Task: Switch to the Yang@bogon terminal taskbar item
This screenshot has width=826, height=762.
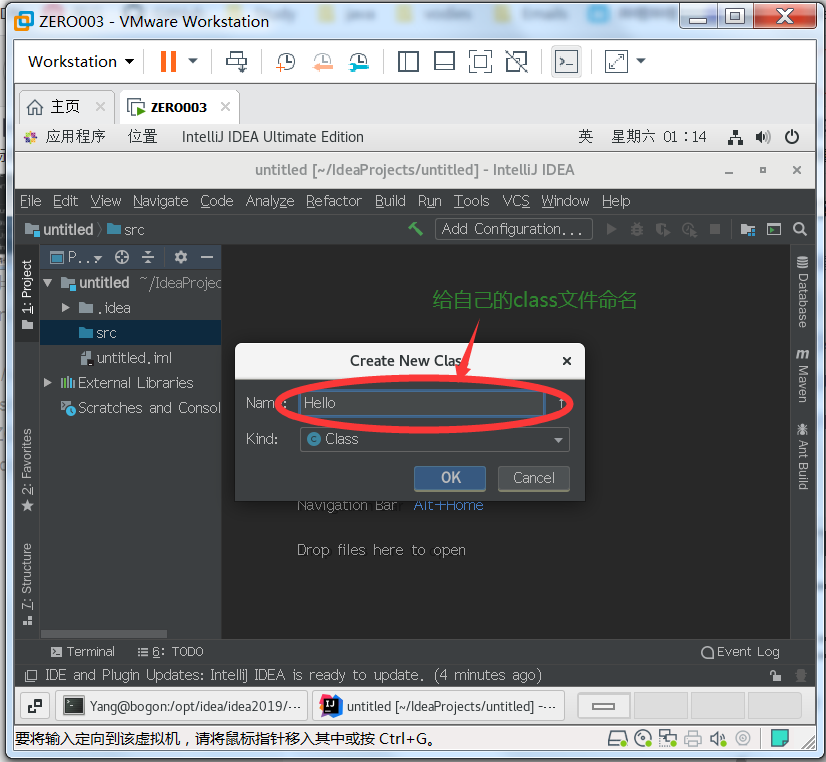Action: coord(181,706)
